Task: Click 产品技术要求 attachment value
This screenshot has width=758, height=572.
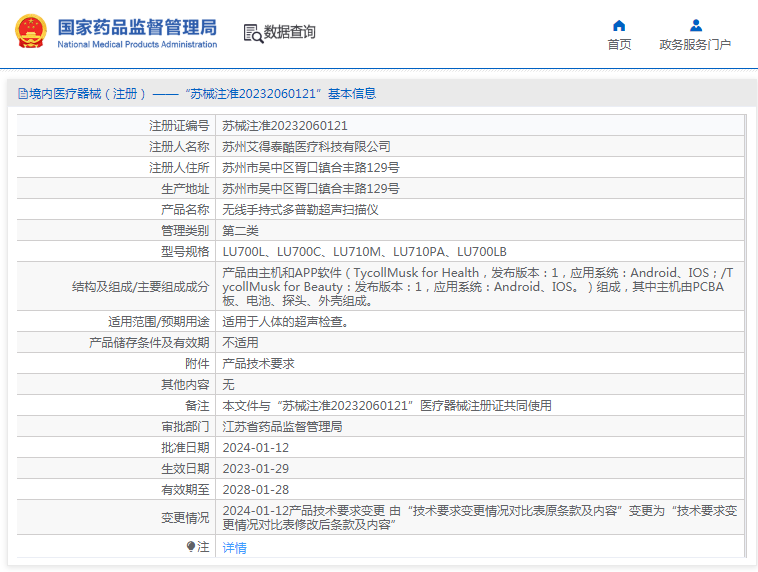Action: 258,364
